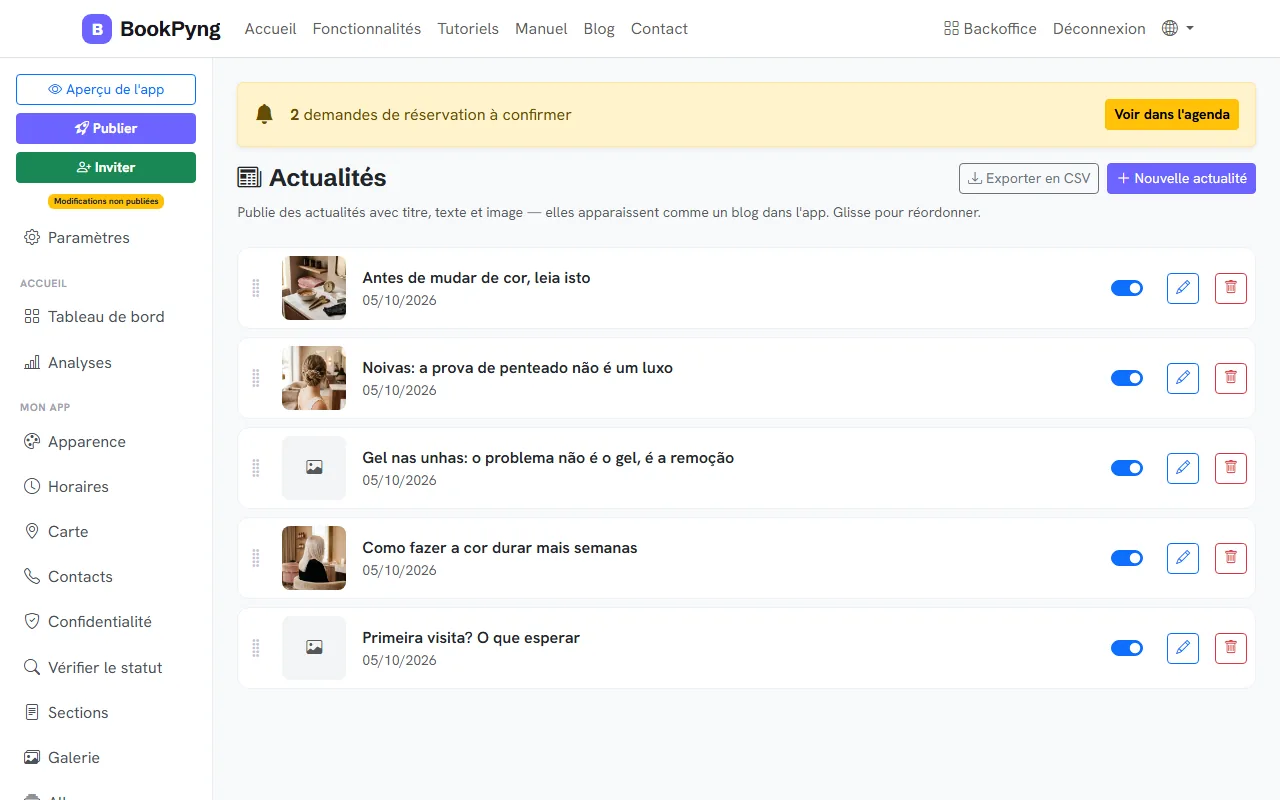Open the Manuel page
The image size is (1280, 800).
pyautogui.click(x=541, y=29)
